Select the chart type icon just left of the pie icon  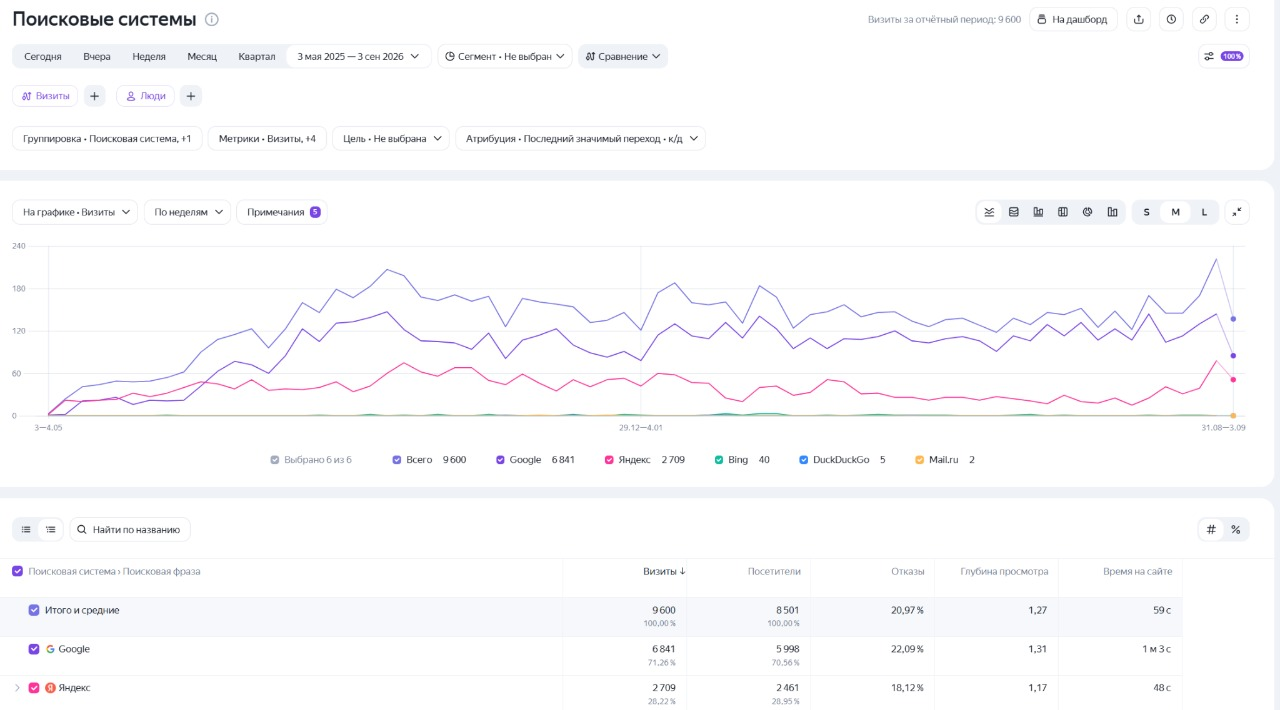[x=1063, y=212]
